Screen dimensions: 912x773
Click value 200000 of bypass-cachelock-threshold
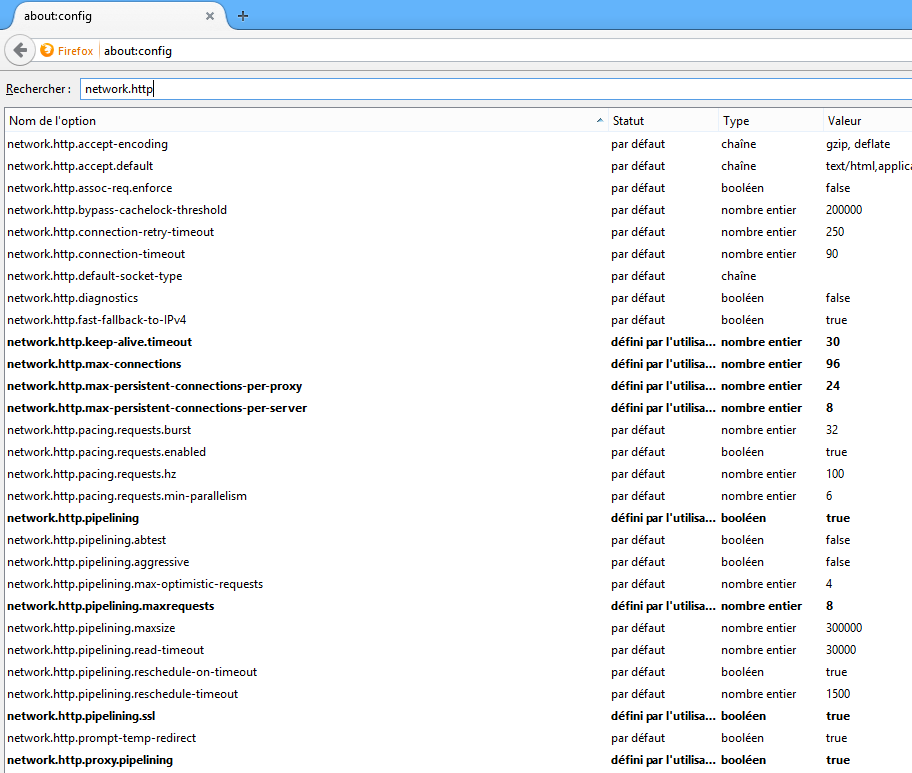pyautogui.click(x=844, y=210)
